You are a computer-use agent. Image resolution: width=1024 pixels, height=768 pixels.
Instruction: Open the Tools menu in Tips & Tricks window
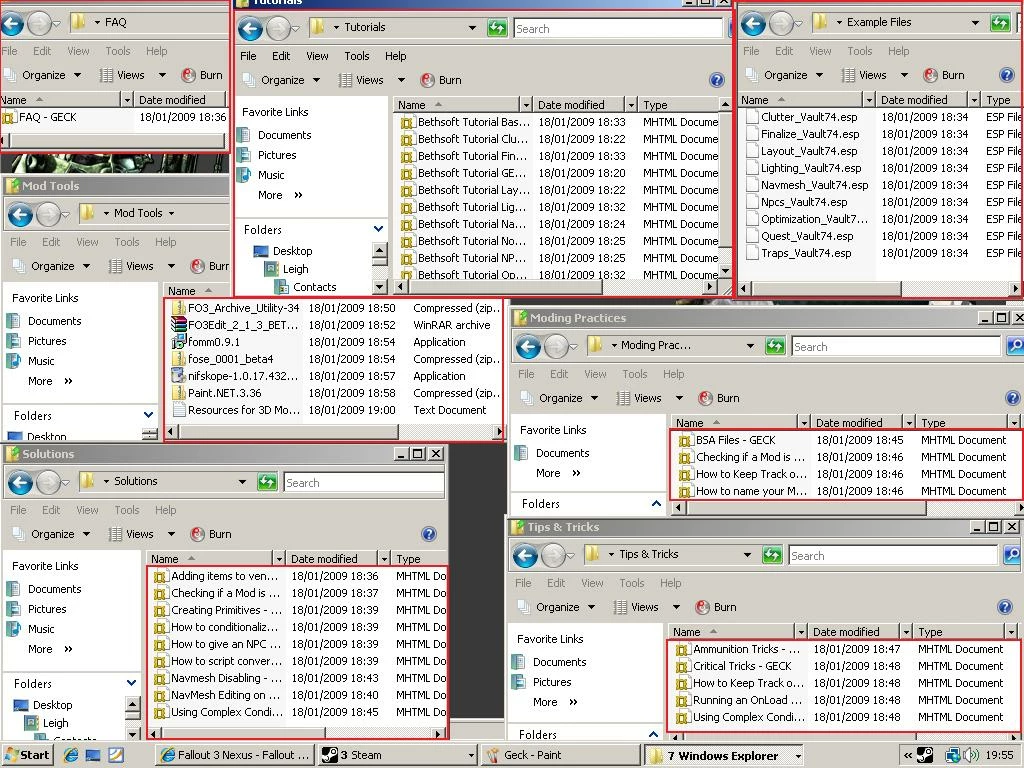click(x=632, y=583)
